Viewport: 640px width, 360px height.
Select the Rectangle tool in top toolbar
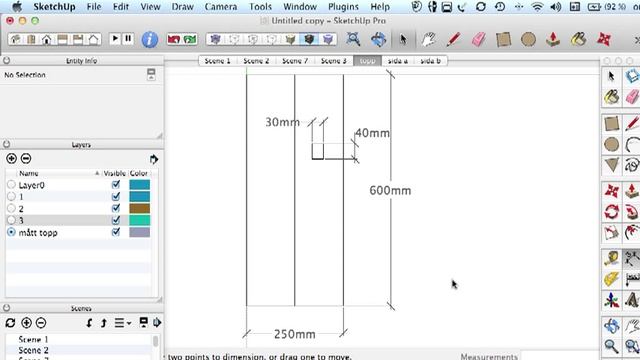click(503, 39)
